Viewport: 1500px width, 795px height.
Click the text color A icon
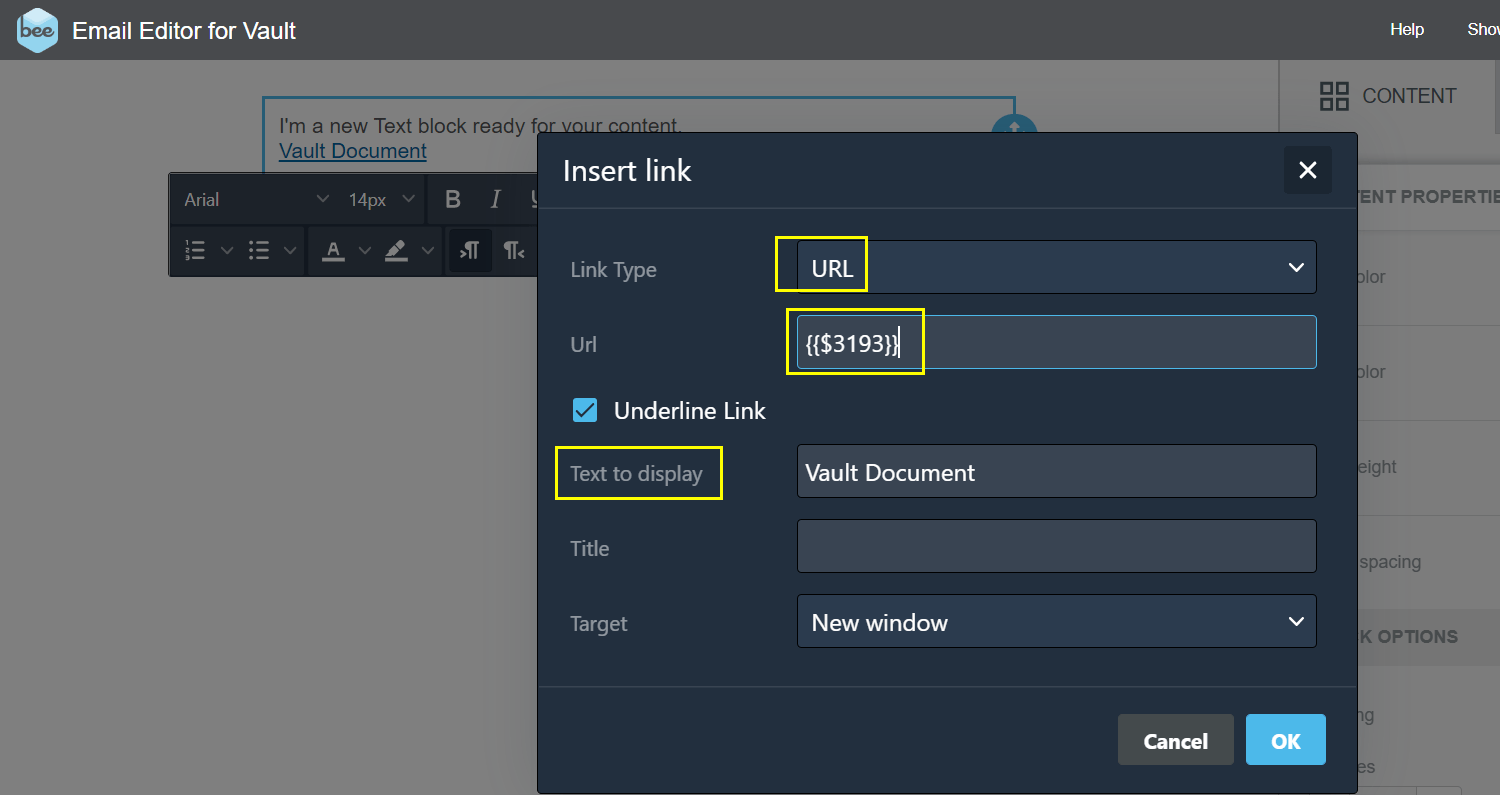coord(333,250)
